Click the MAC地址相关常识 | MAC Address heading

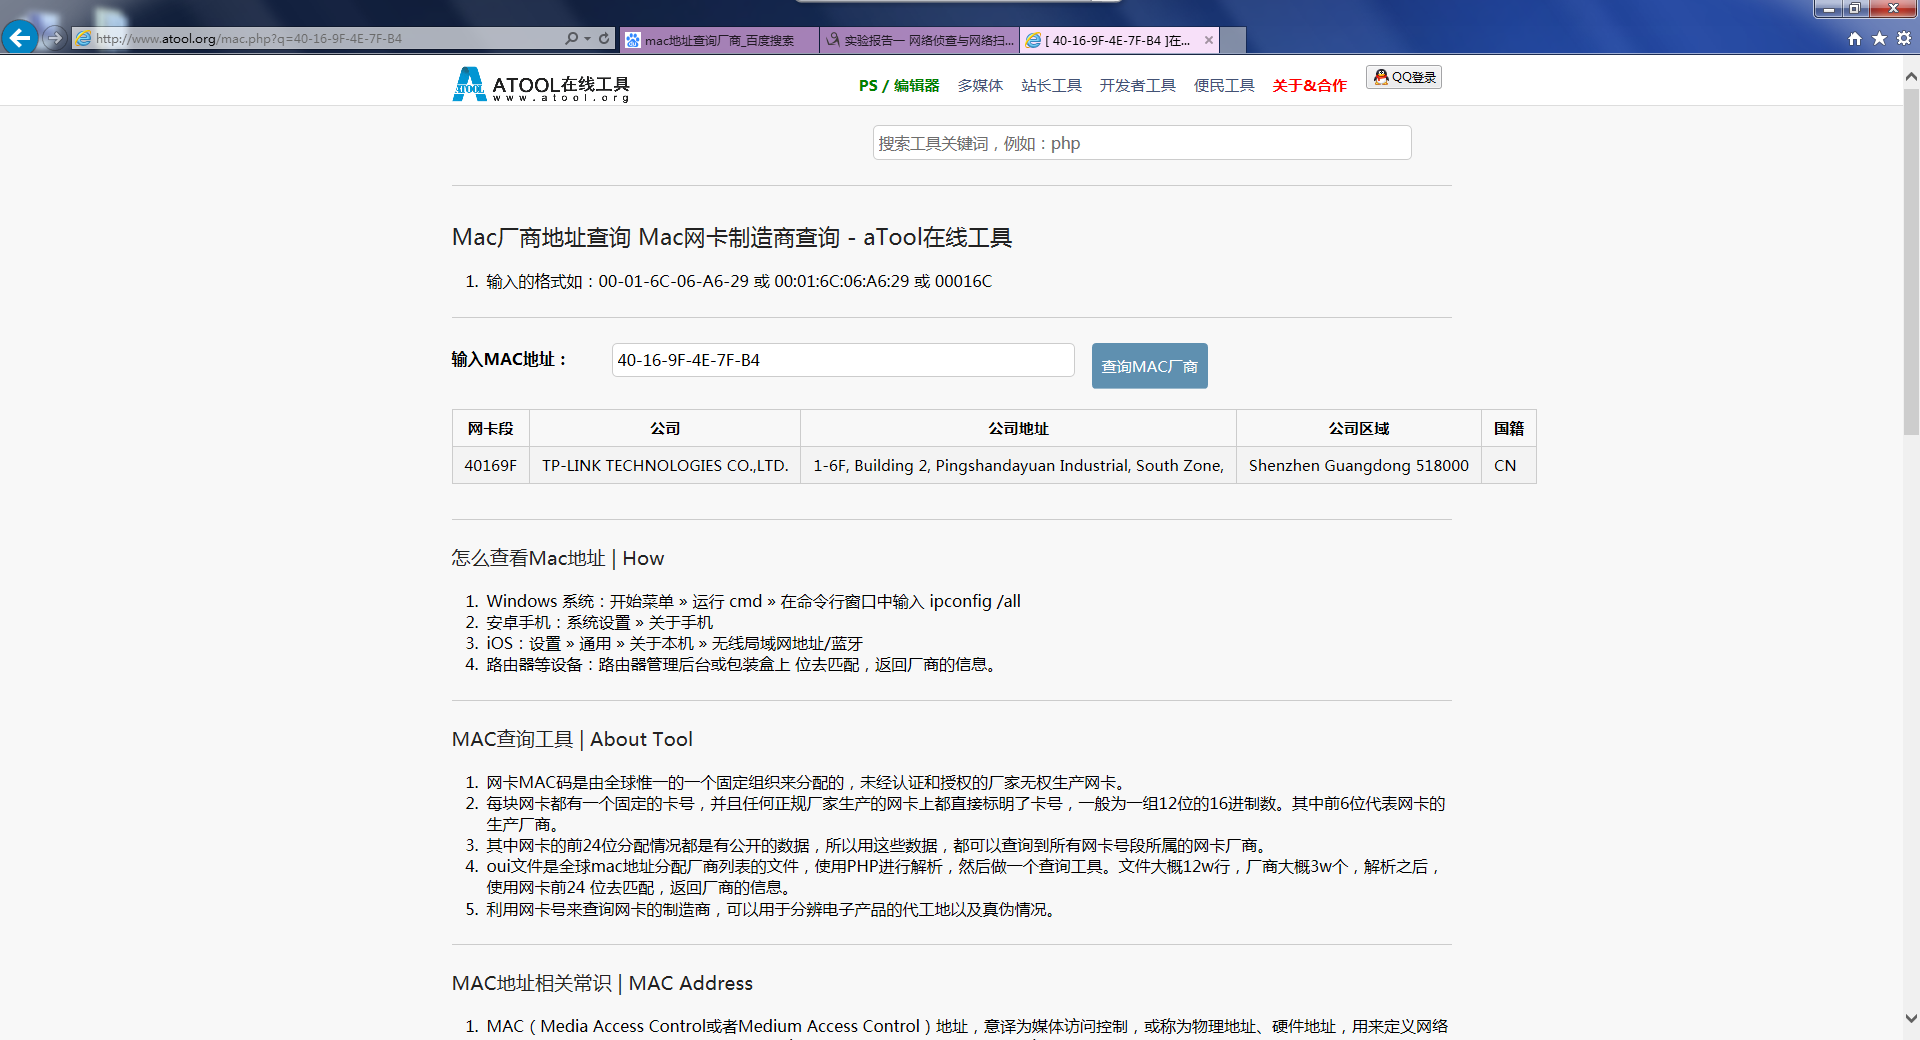point(602,983)
